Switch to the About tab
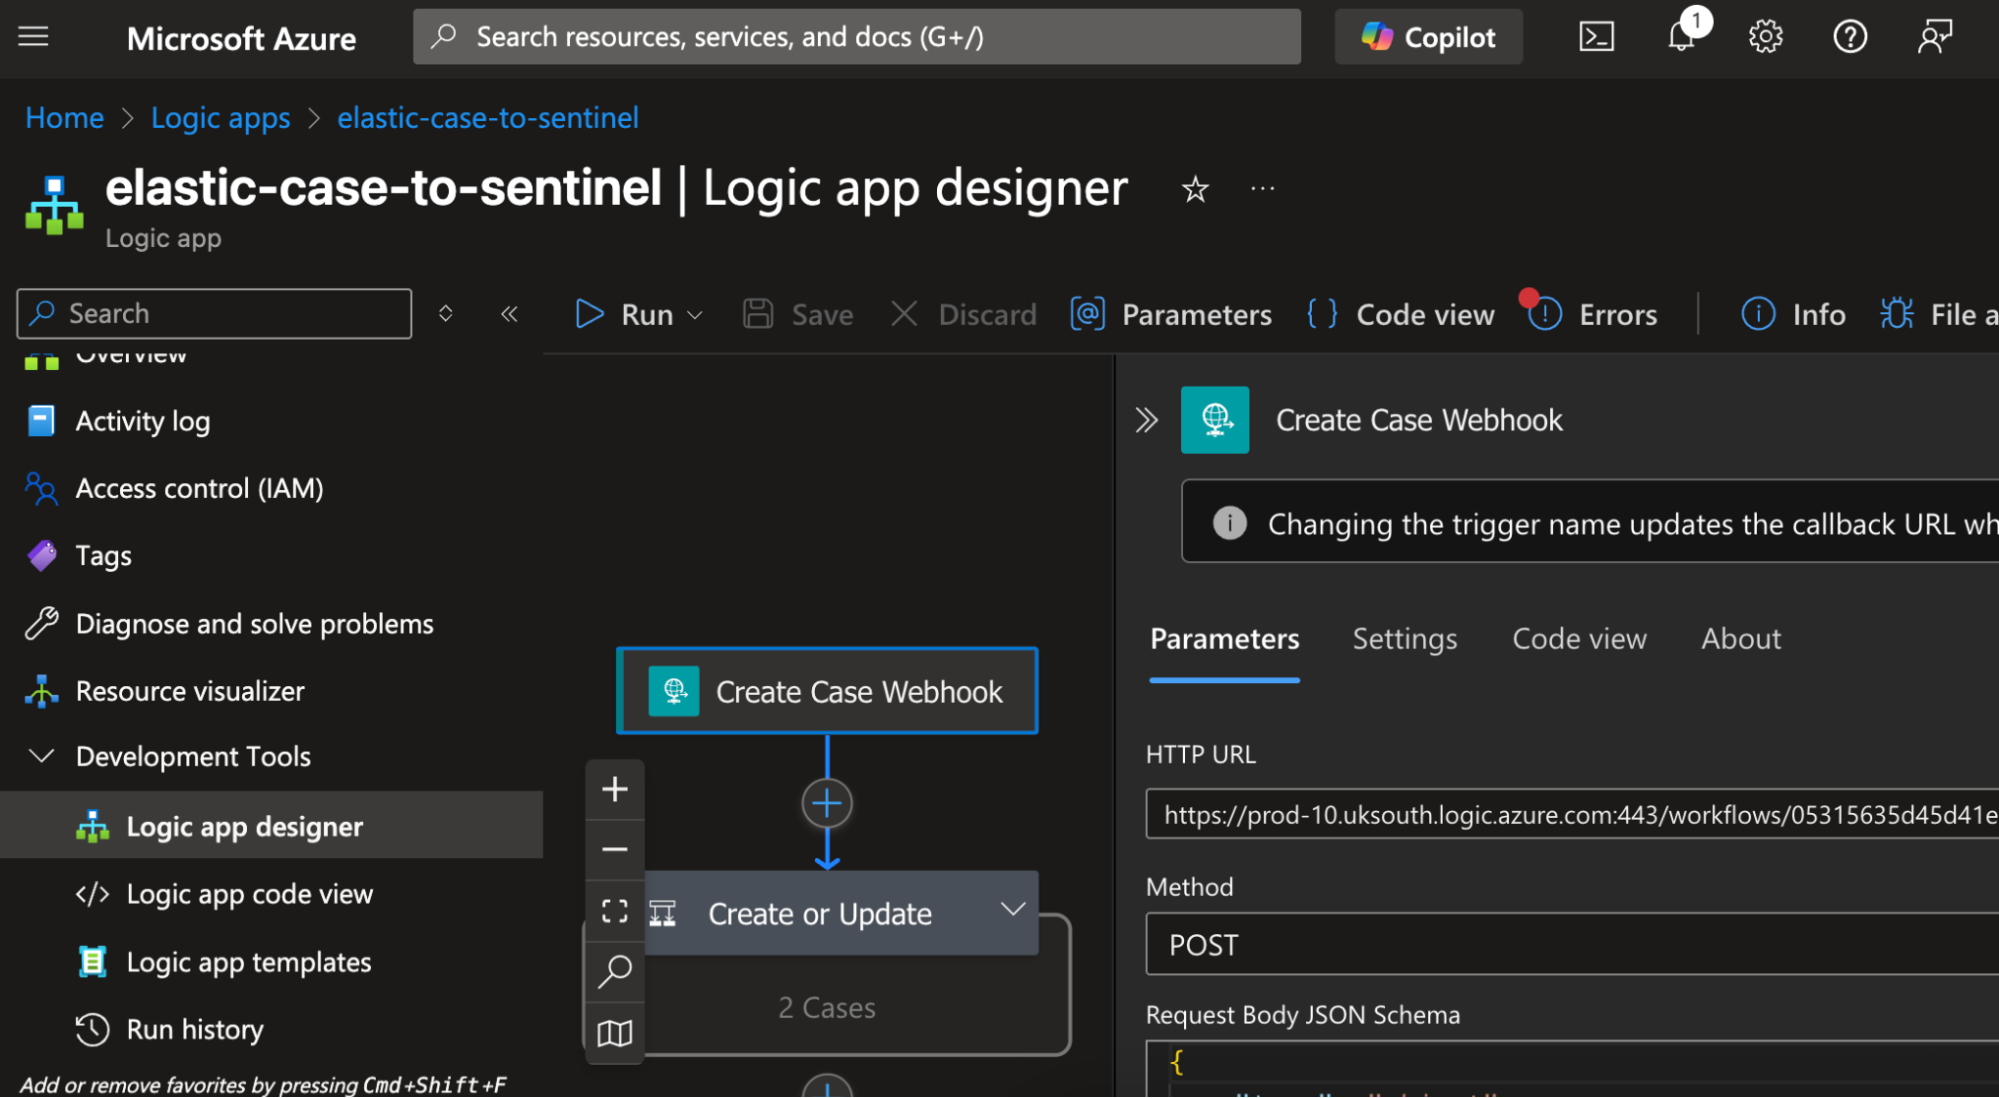The image size is (1999, 1098). click(x=1741, y=639)
